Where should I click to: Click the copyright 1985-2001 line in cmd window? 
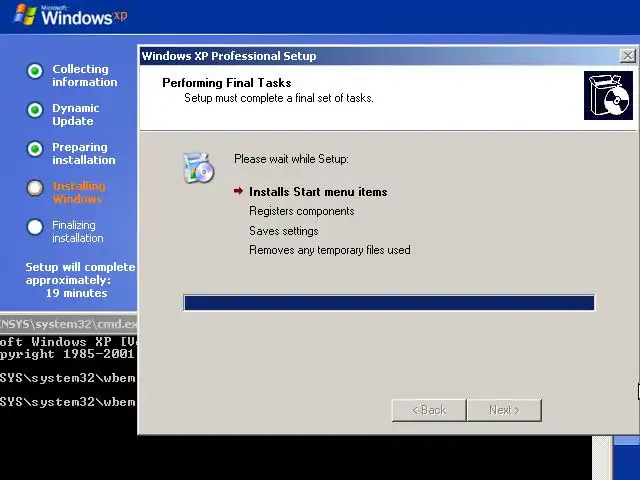pyautogui.click(x=67, y=354)
